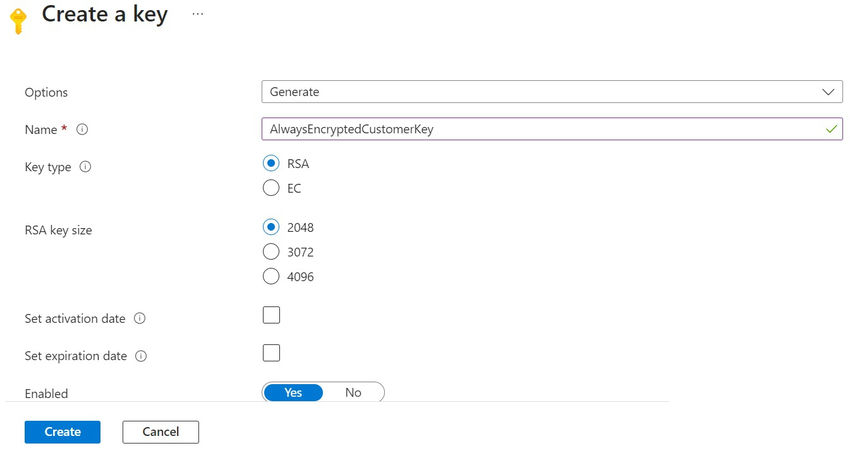Select the EC key type
This screenshot has height=453, width=850.
[271, 188]
